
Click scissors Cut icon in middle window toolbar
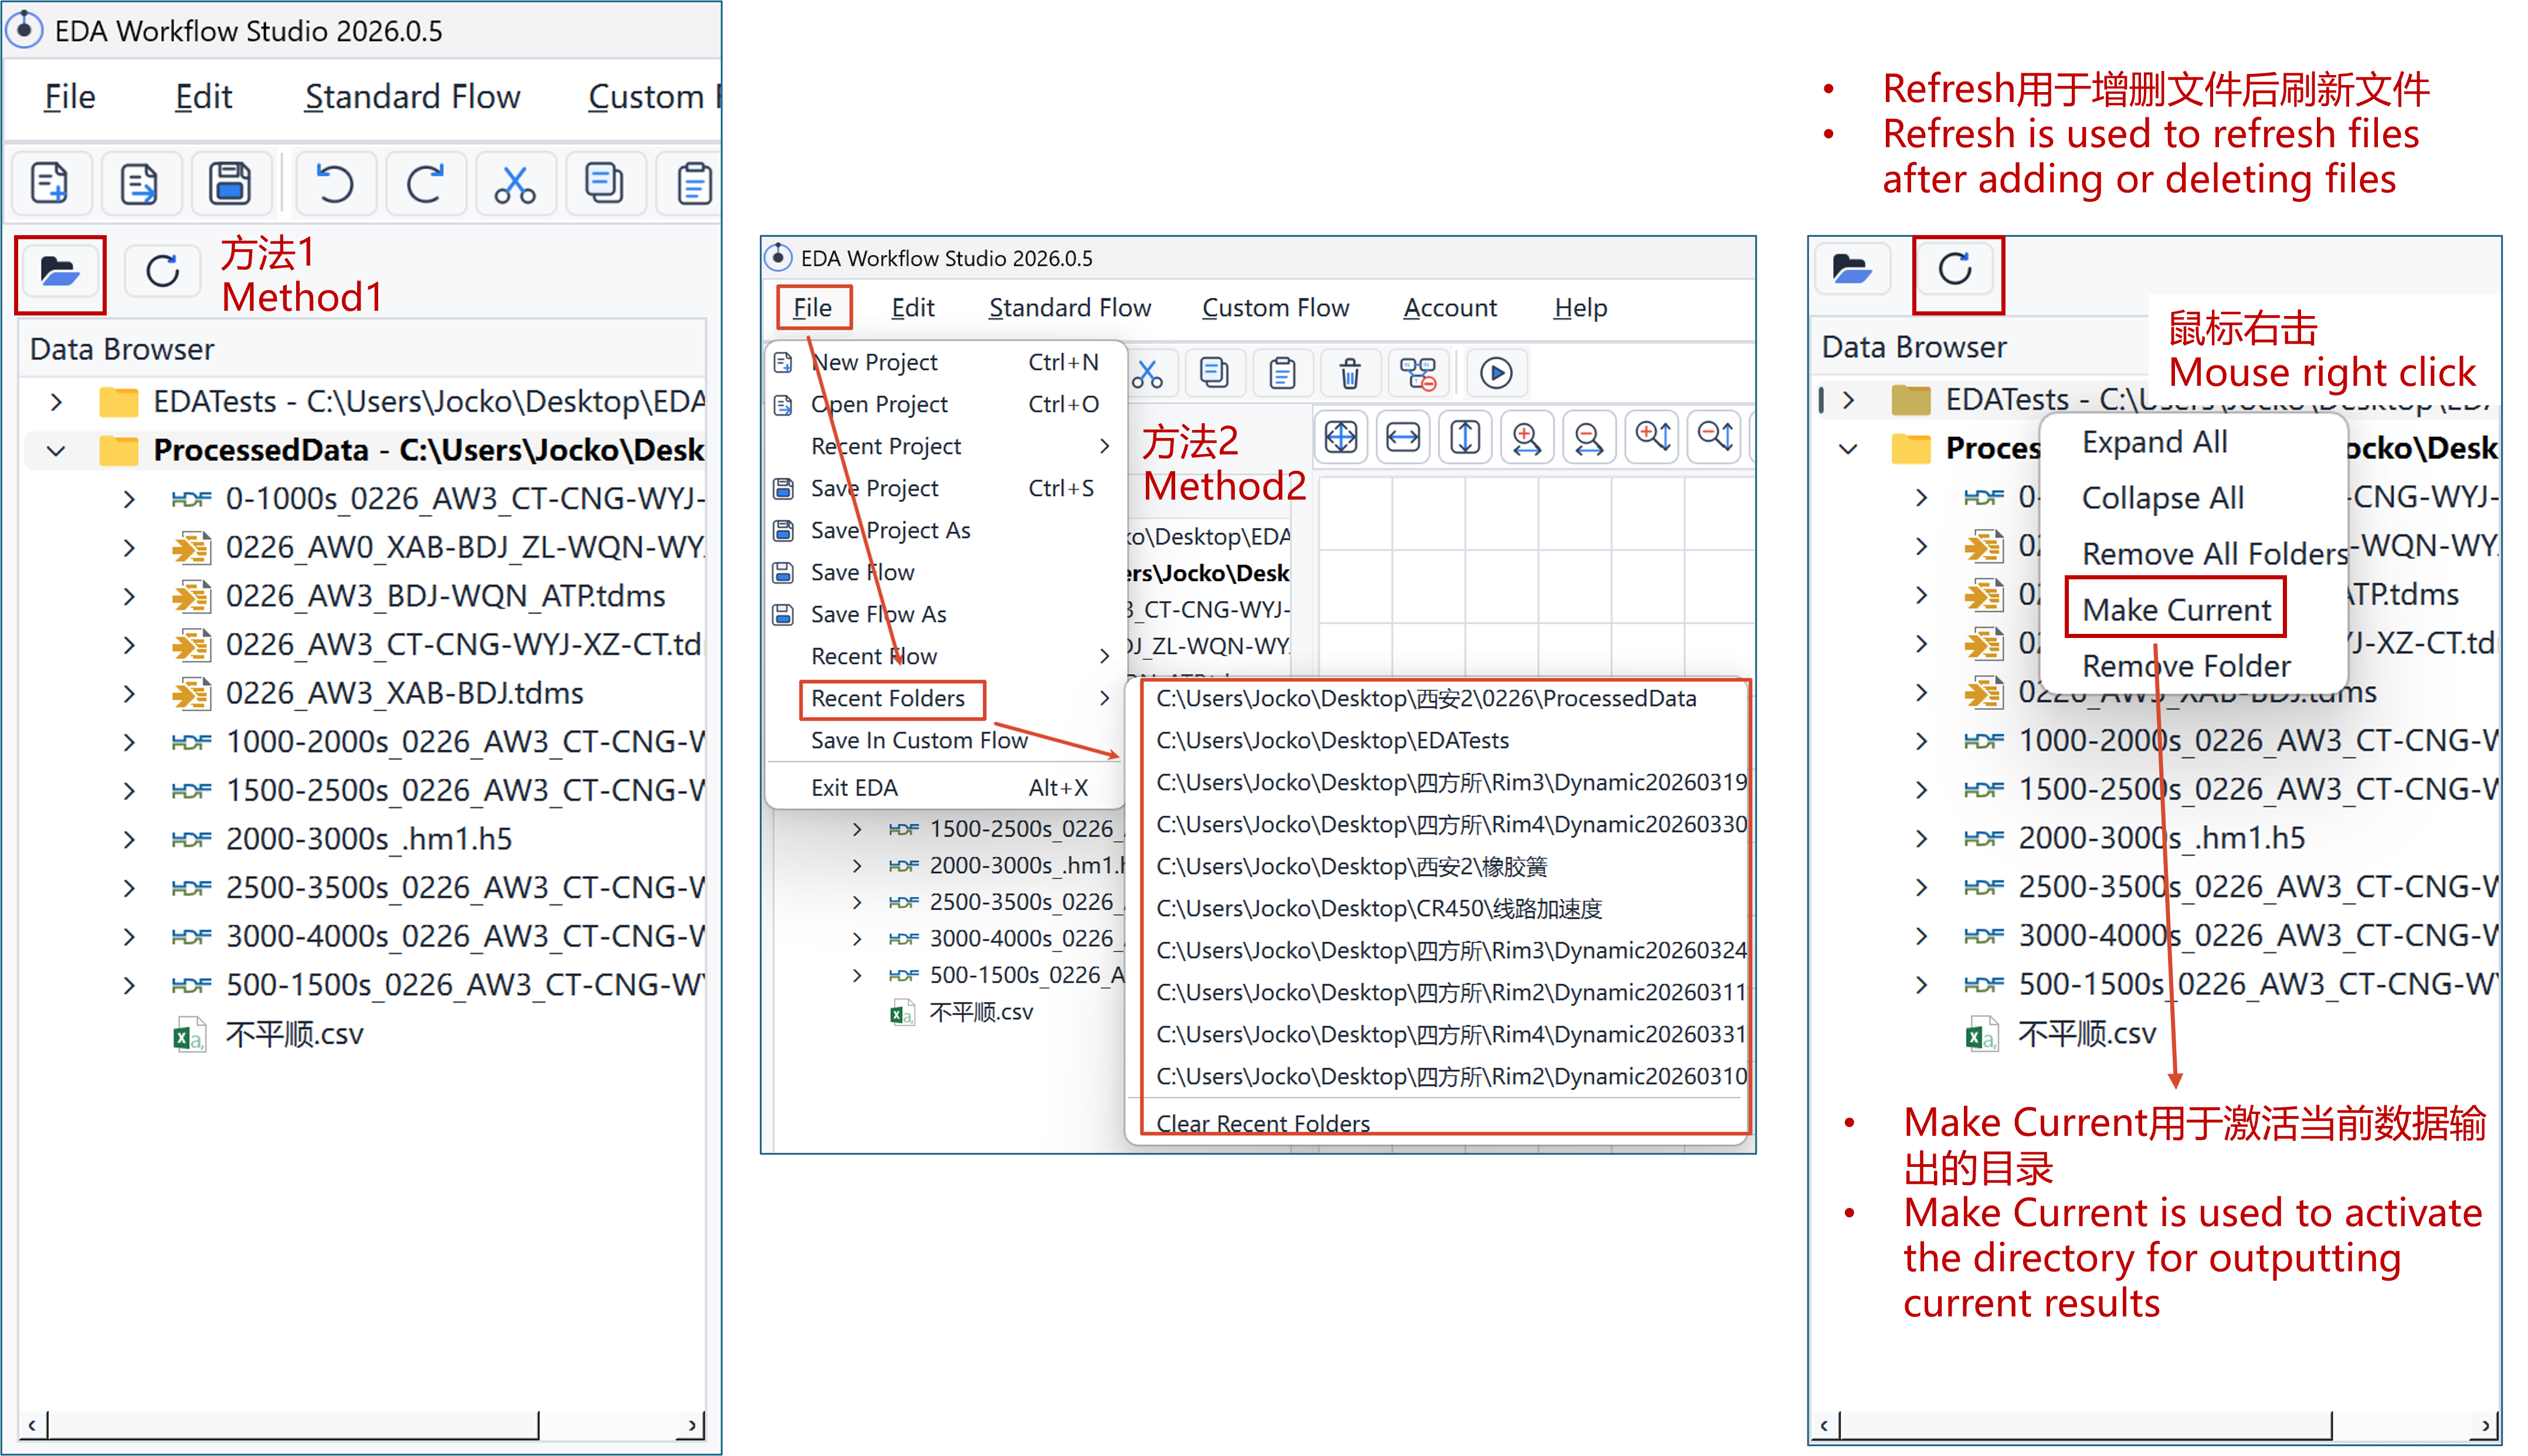[x=1148, y=374]
